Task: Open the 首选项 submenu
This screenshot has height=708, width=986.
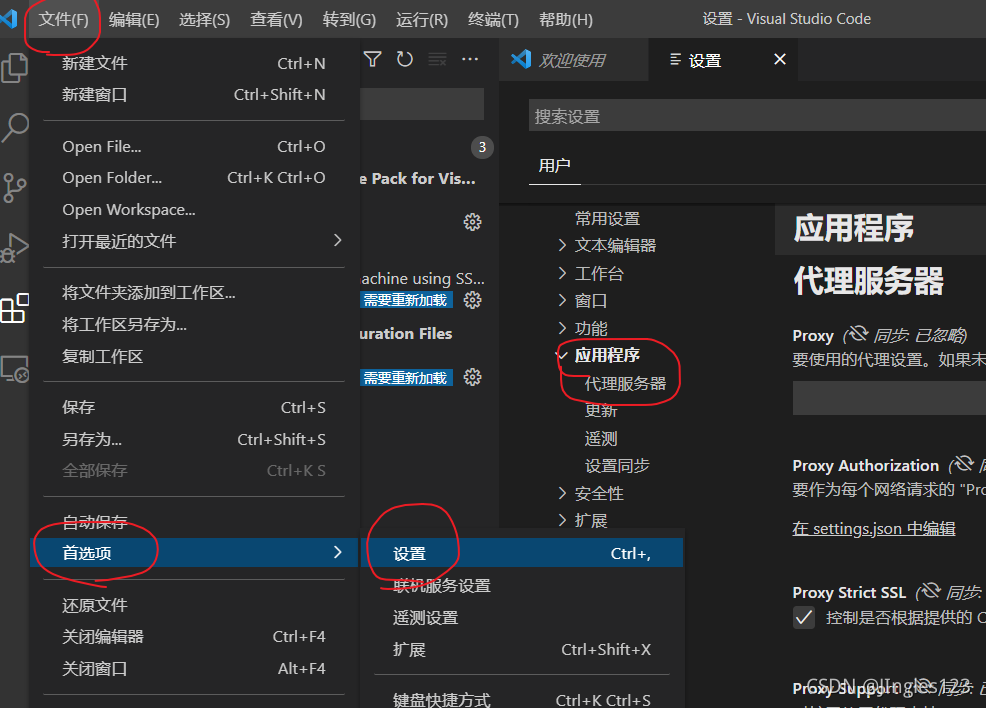Action: point(194,553)
